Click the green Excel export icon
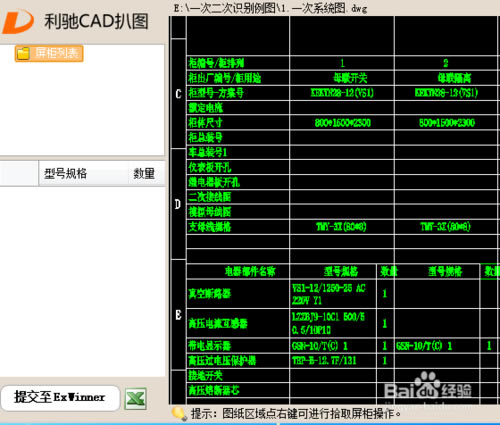The height and width of the screenshot is (425, 500). 135,399
